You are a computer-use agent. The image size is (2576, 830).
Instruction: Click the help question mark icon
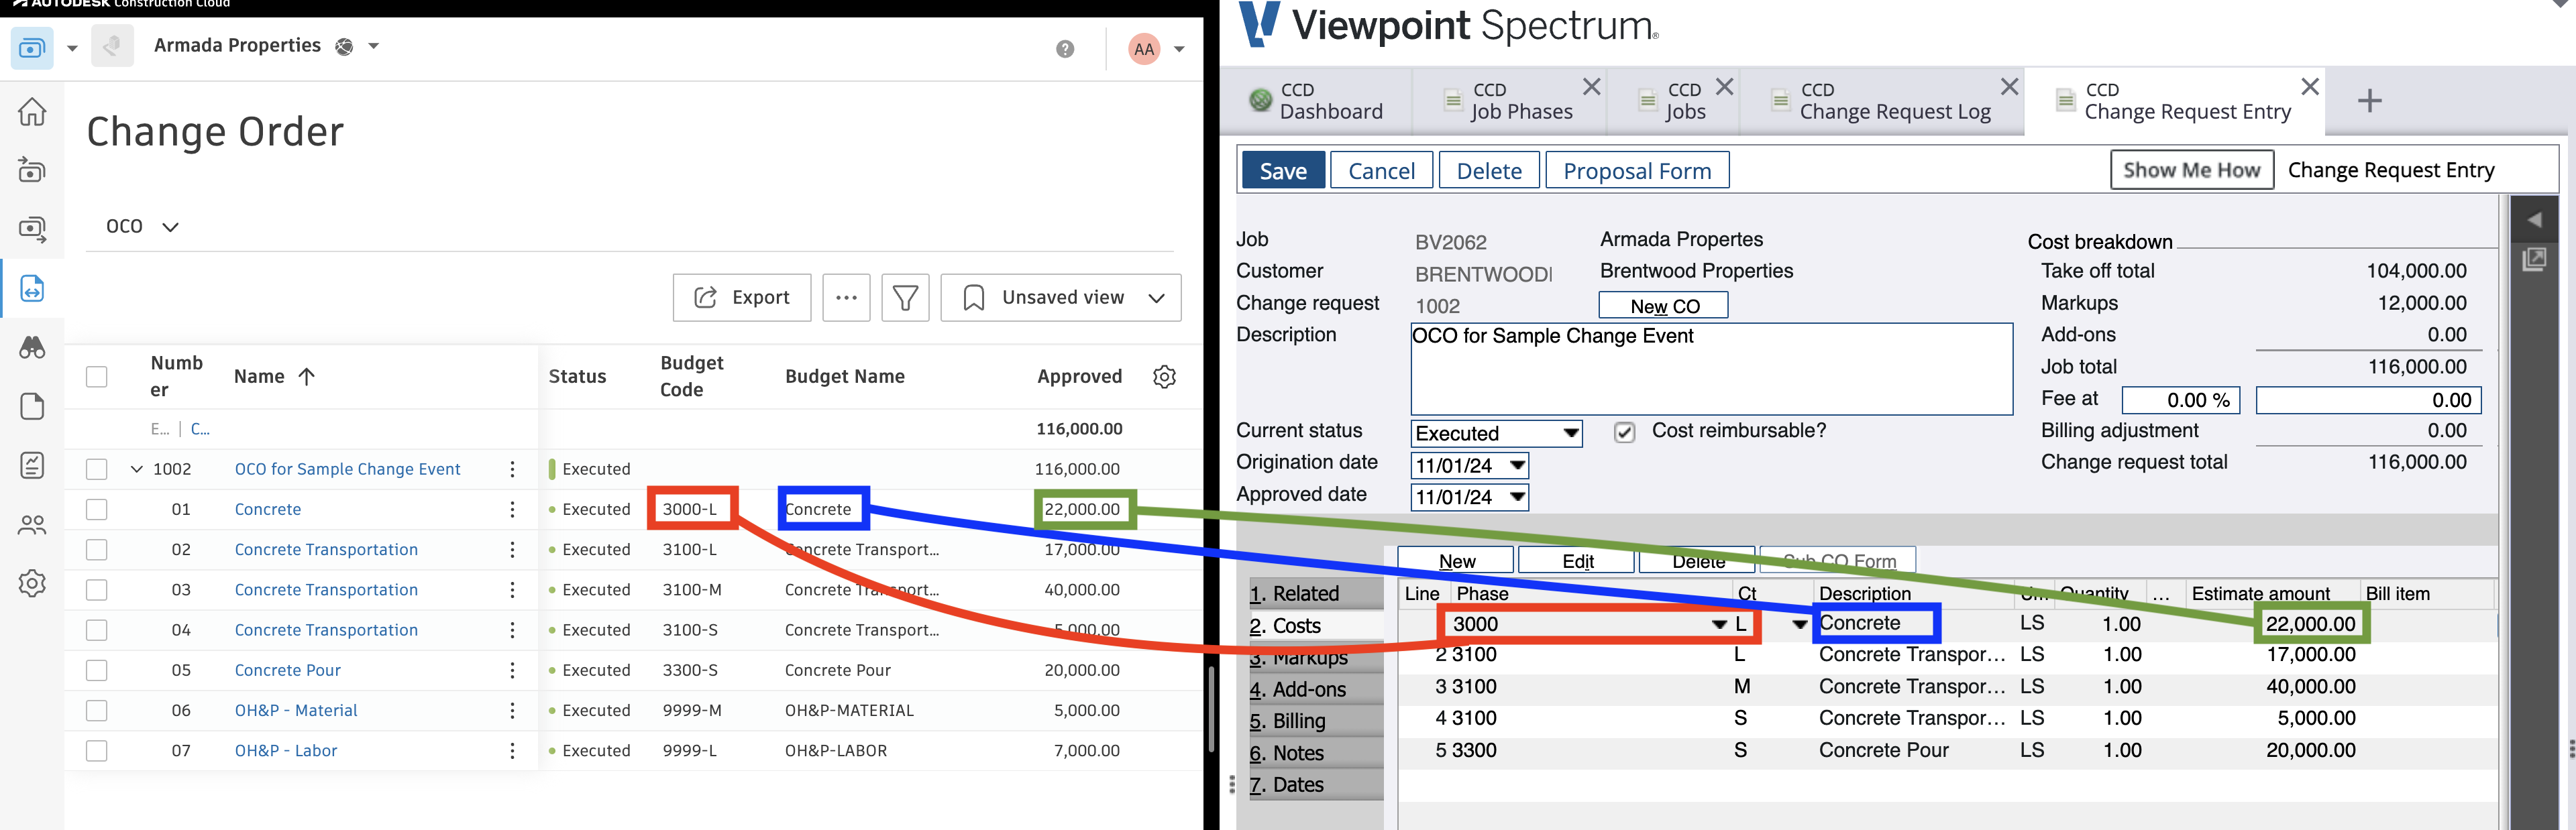click(1065, 49)
